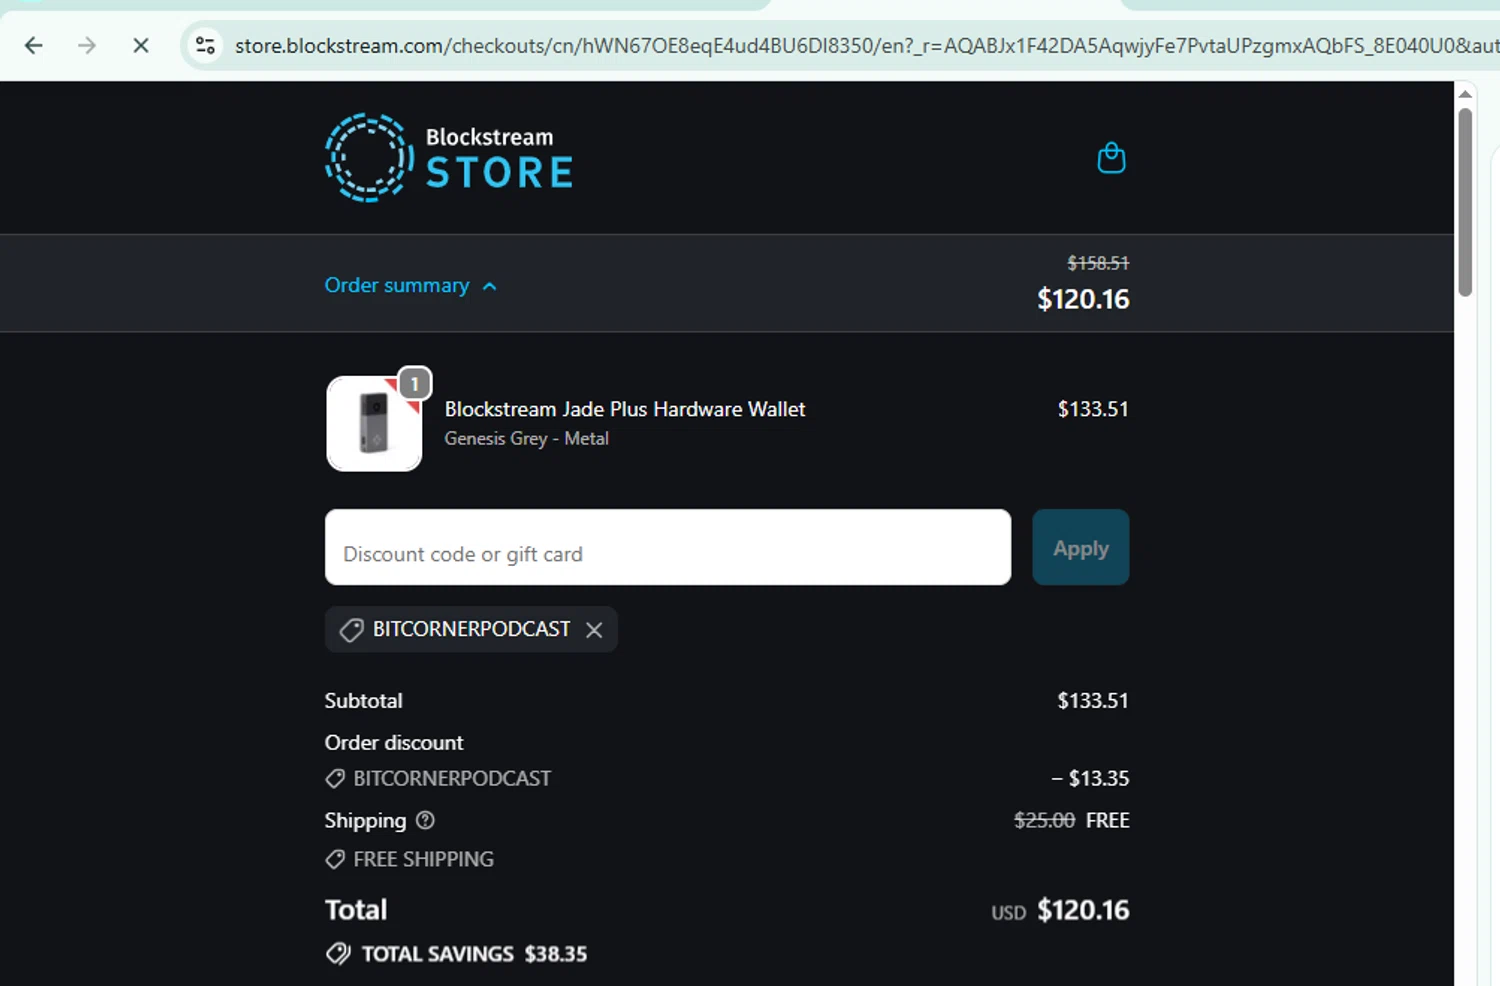The width and height of the screenshot is (1500, 986).
Task: Click the TOTAL SAVINGS tag icon
Action: [x=338, y=953]
